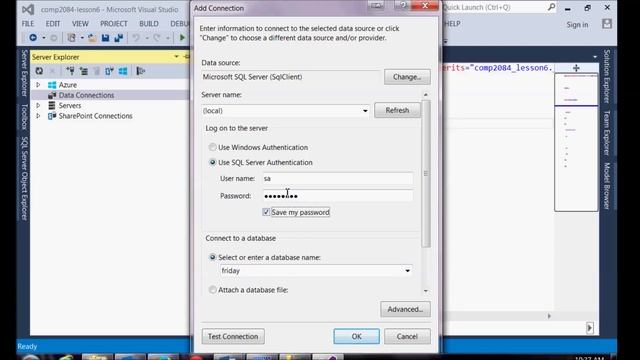Click Cancel in Add Connection dialog

(407, 336)
